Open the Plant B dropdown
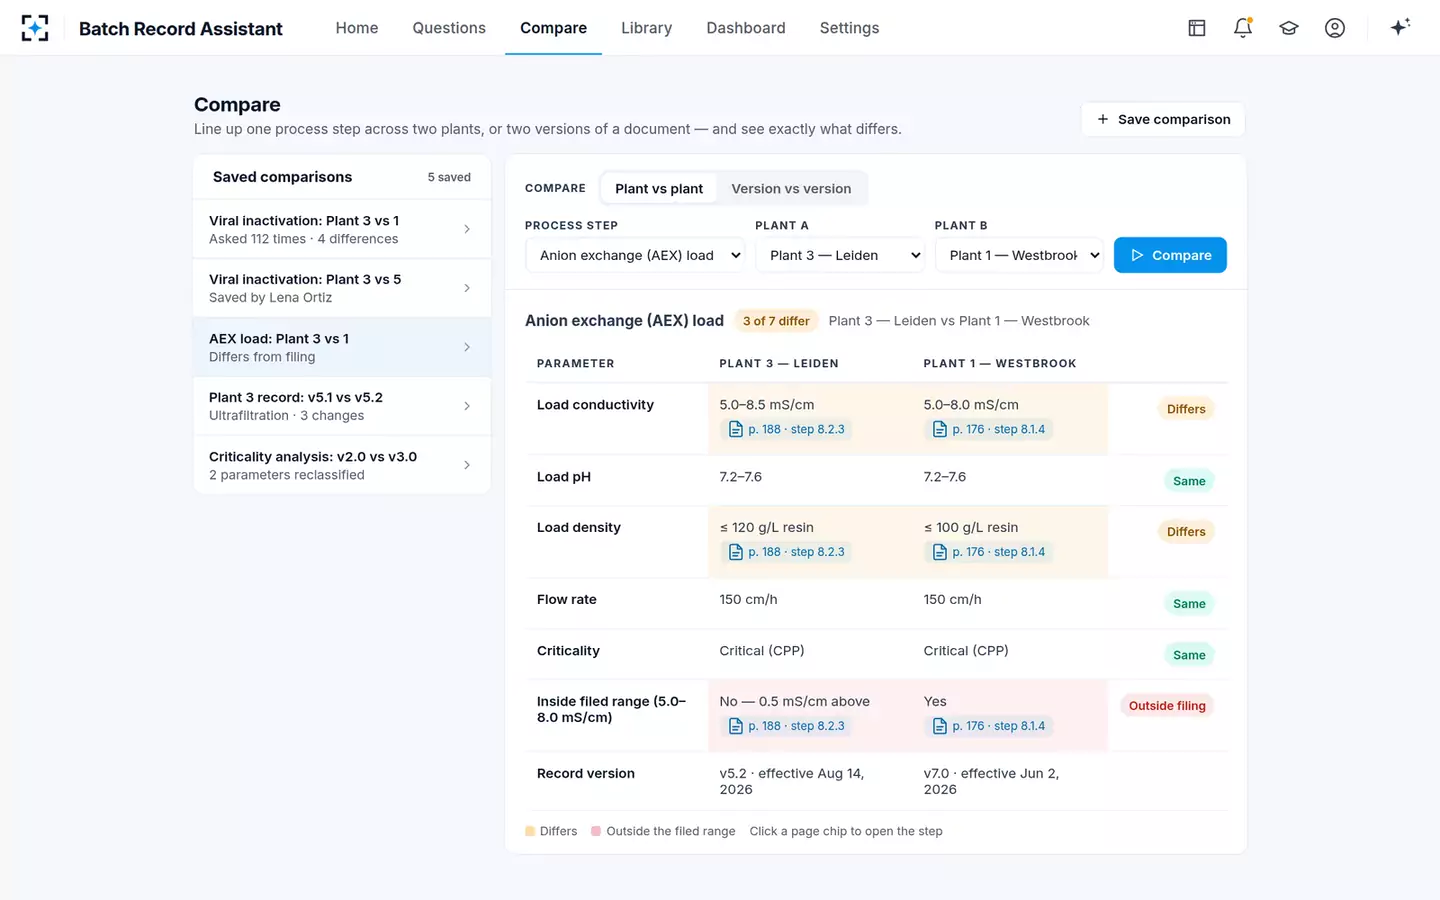The height and width of the screenshot is (900, 1440). [1019, 255]
